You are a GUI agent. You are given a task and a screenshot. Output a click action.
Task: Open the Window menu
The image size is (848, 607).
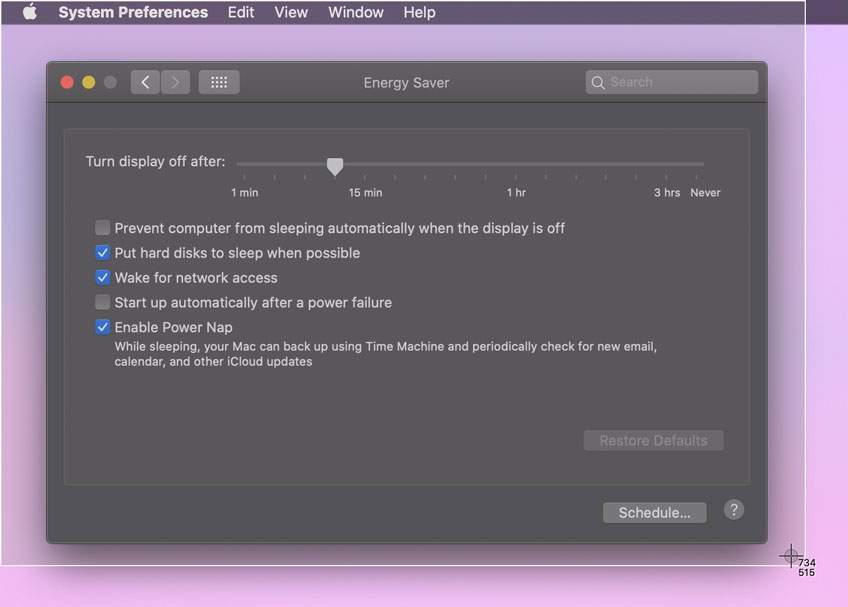point(355,12)
